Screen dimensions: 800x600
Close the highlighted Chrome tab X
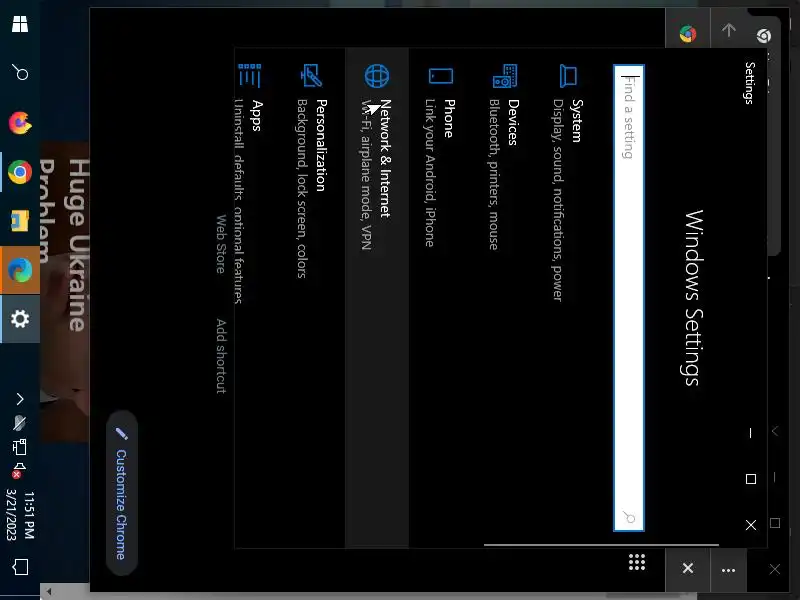pos(688,568)
